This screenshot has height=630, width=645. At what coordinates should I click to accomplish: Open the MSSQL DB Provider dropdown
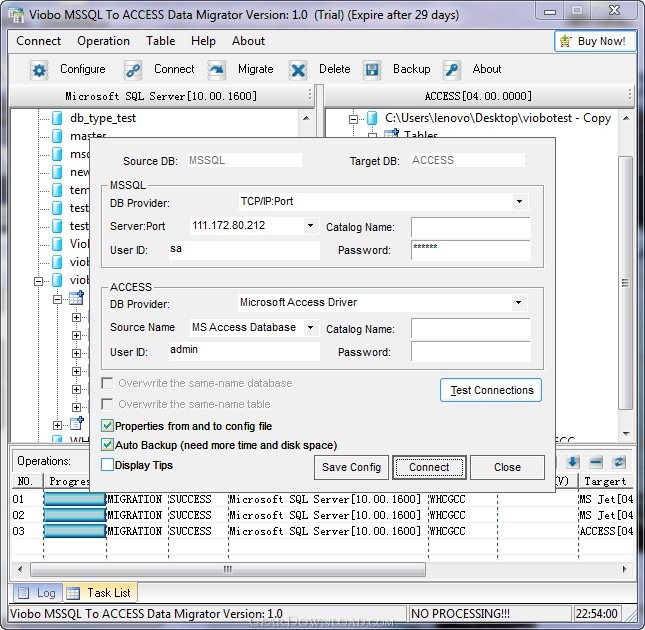click(x=520, y=202)
